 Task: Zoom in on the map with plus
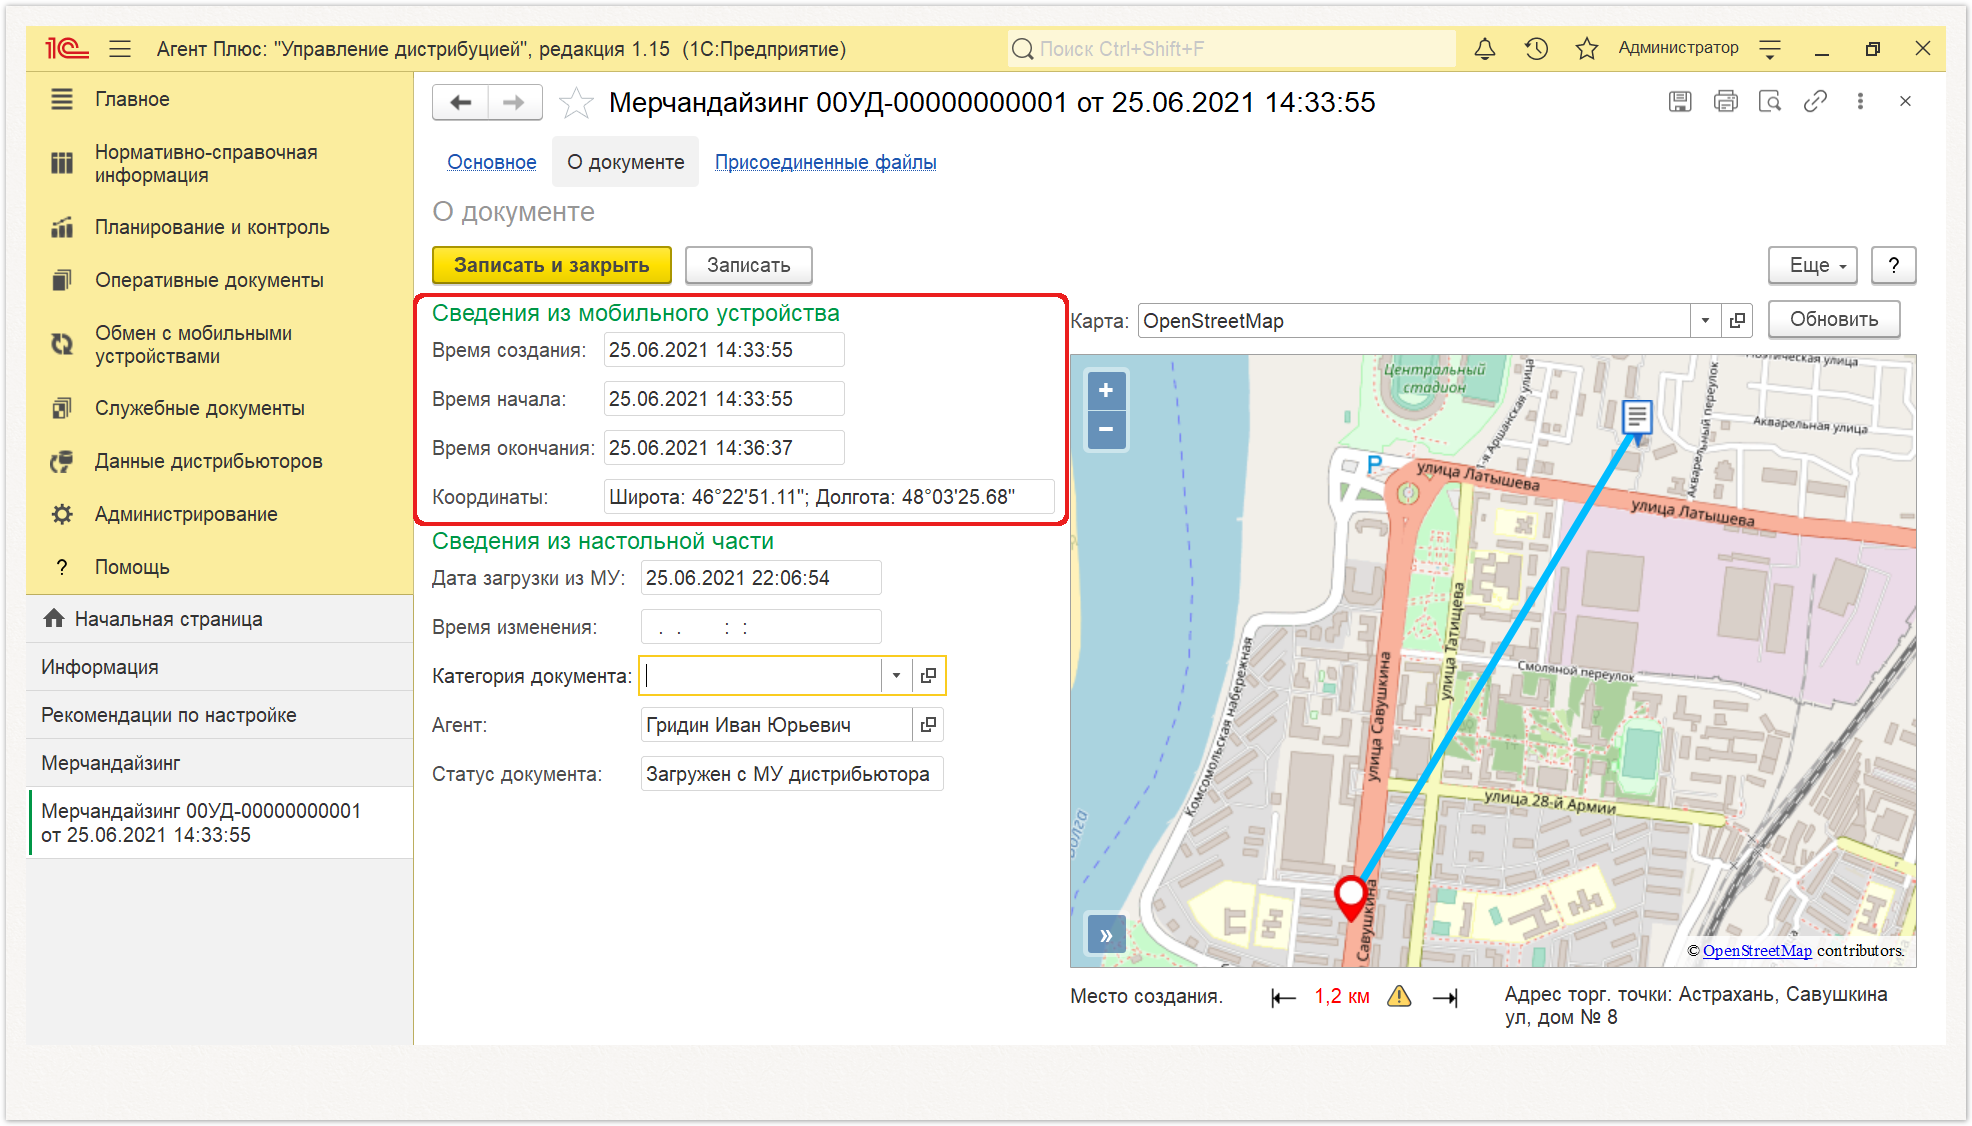[x=1106, y=391]
